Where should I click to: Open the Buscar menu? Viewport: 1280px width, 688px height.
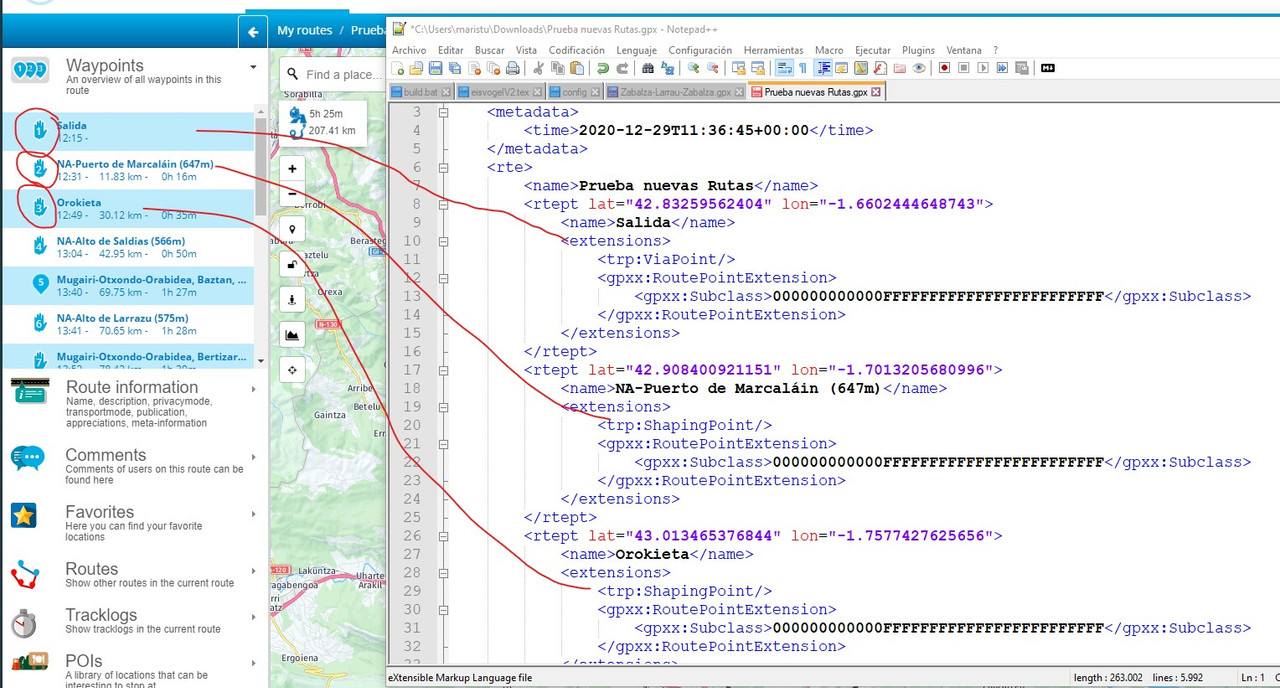coord(489,50)
